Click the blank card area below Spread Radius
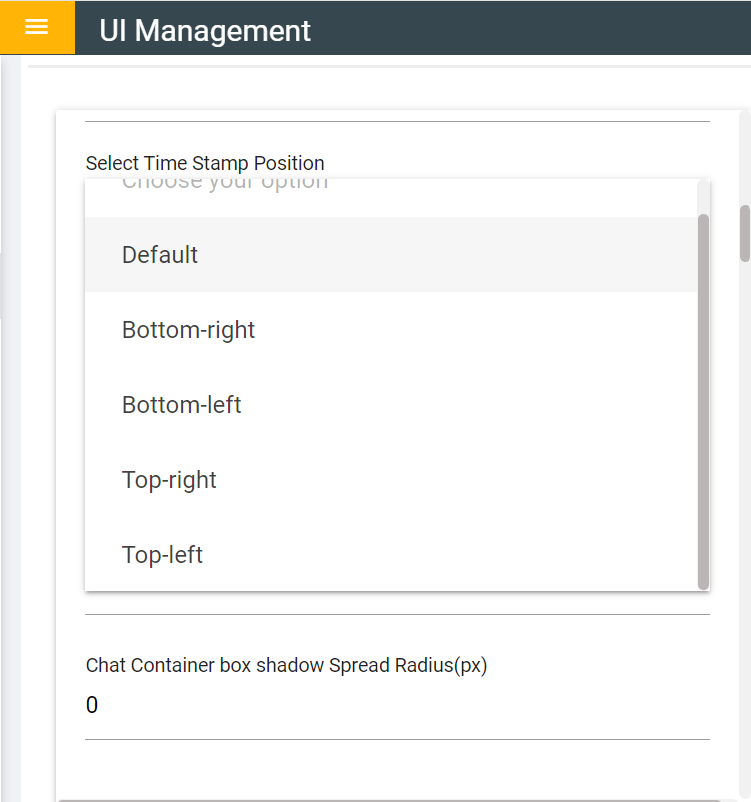 (x=397, y=768)
